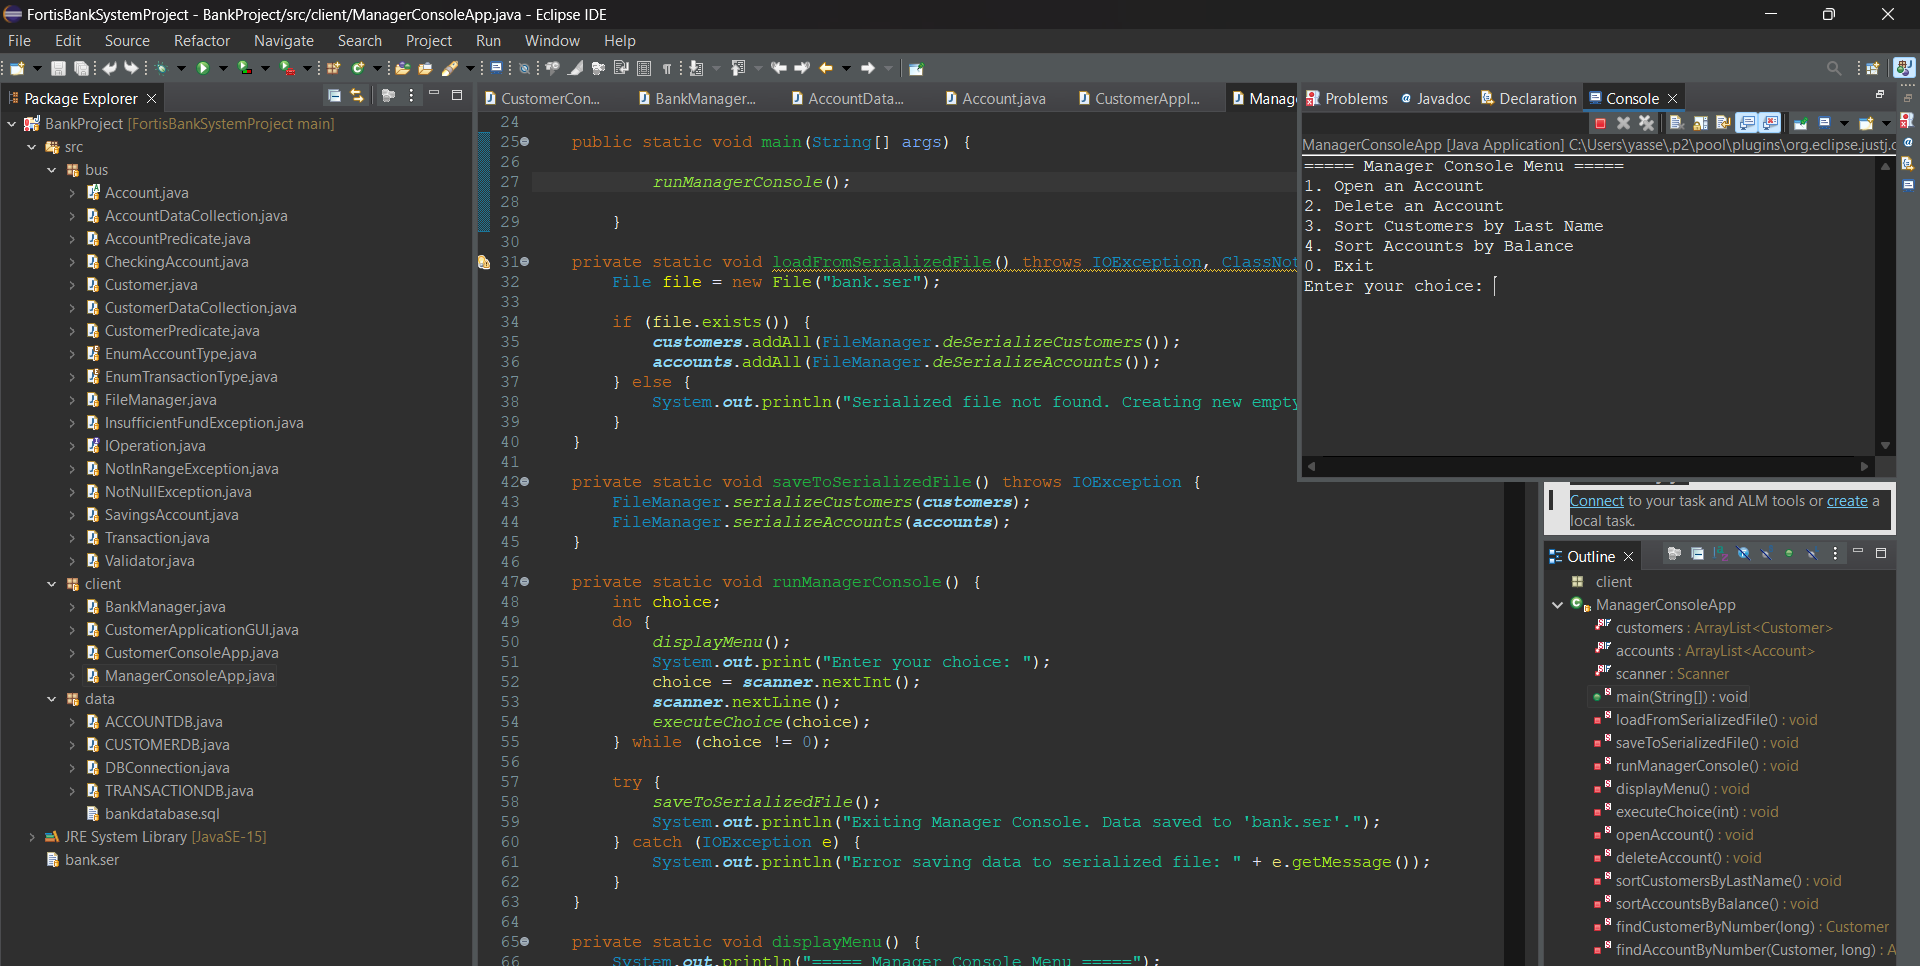Go back with yellow left arrow
Image resolution: width=1920 pixels, height=966 pixels.
pos(826,68)
